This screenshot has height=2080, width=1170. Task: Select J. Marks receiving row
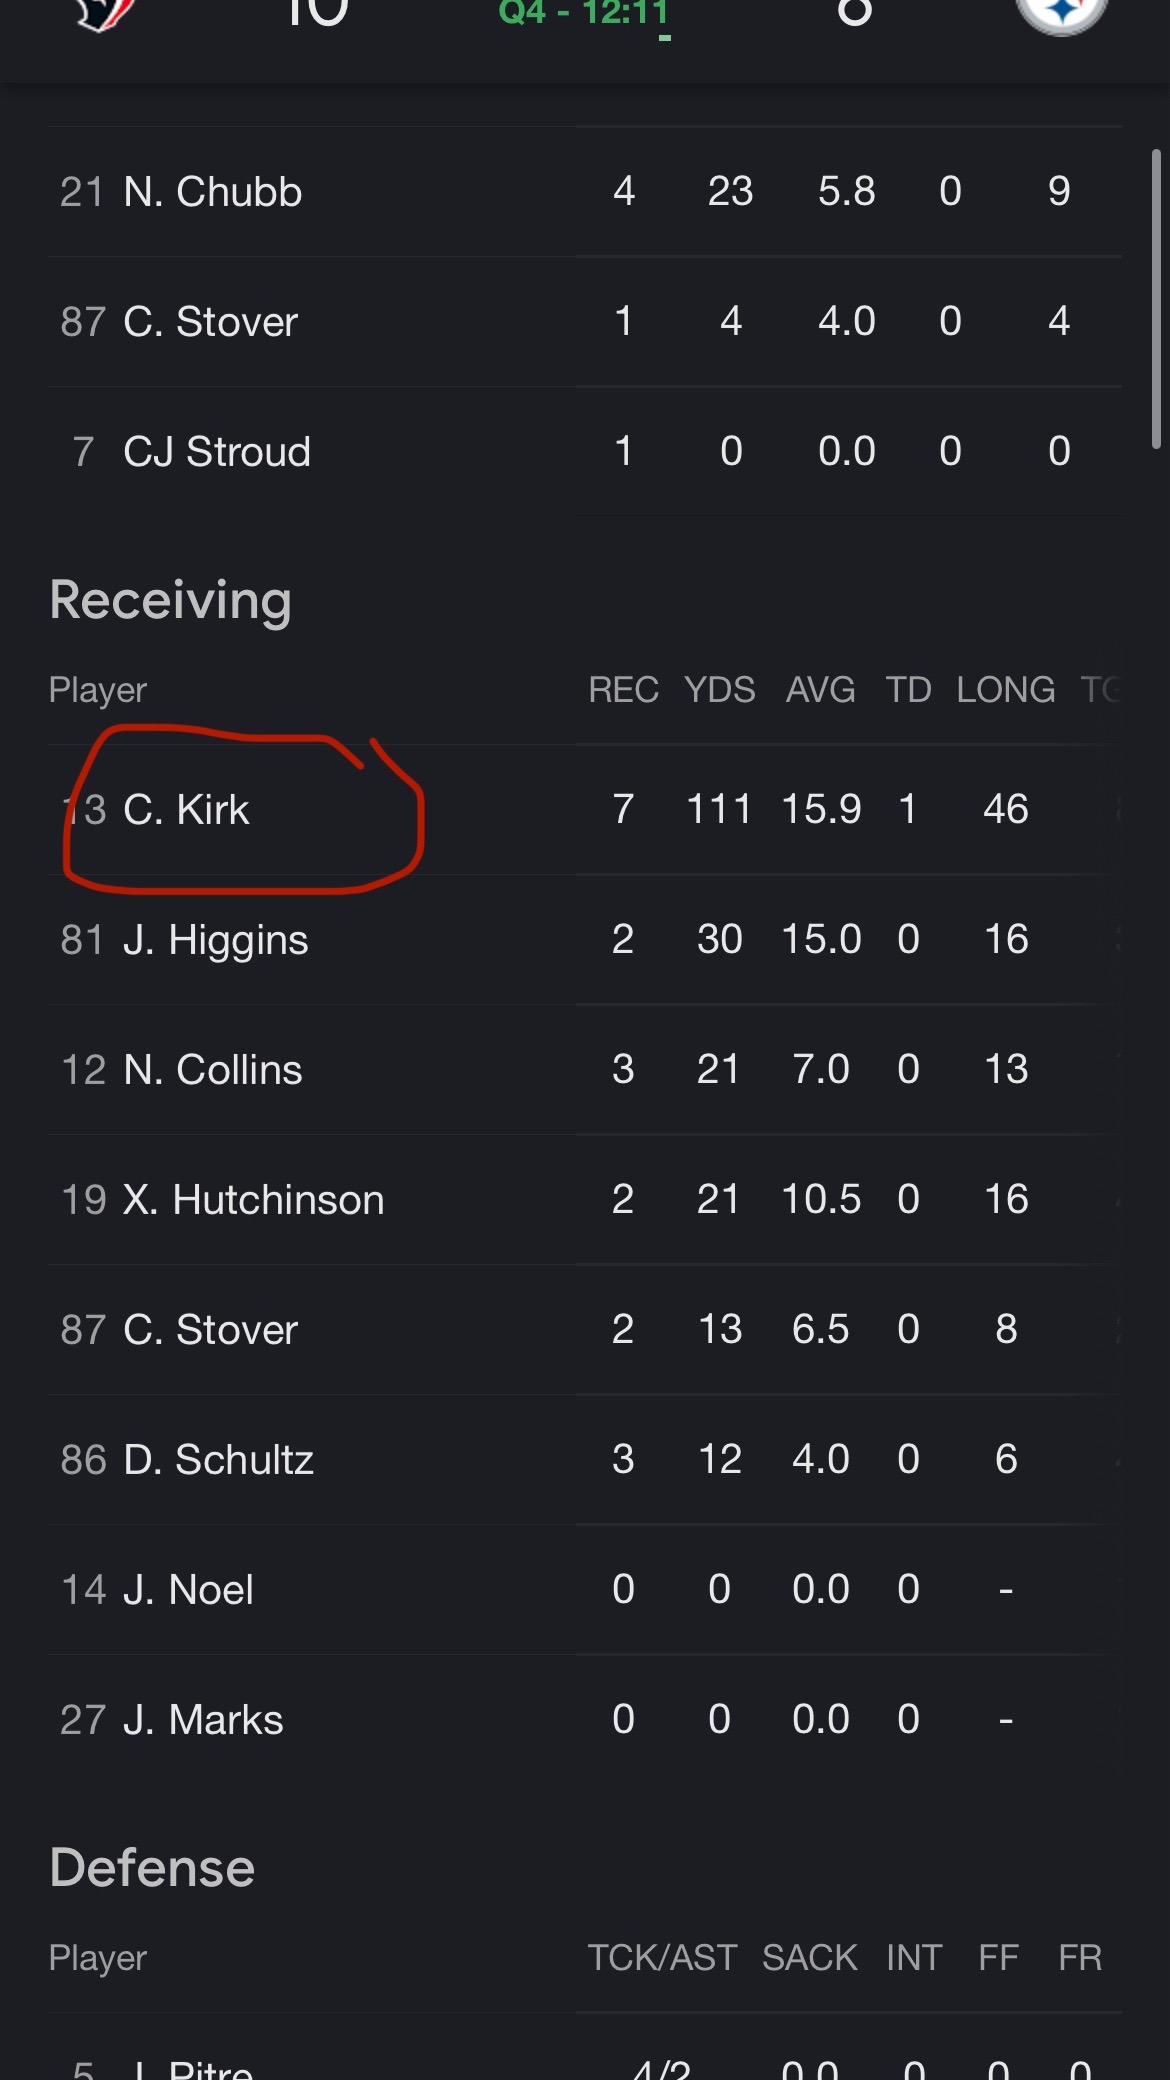[585, 1719]
